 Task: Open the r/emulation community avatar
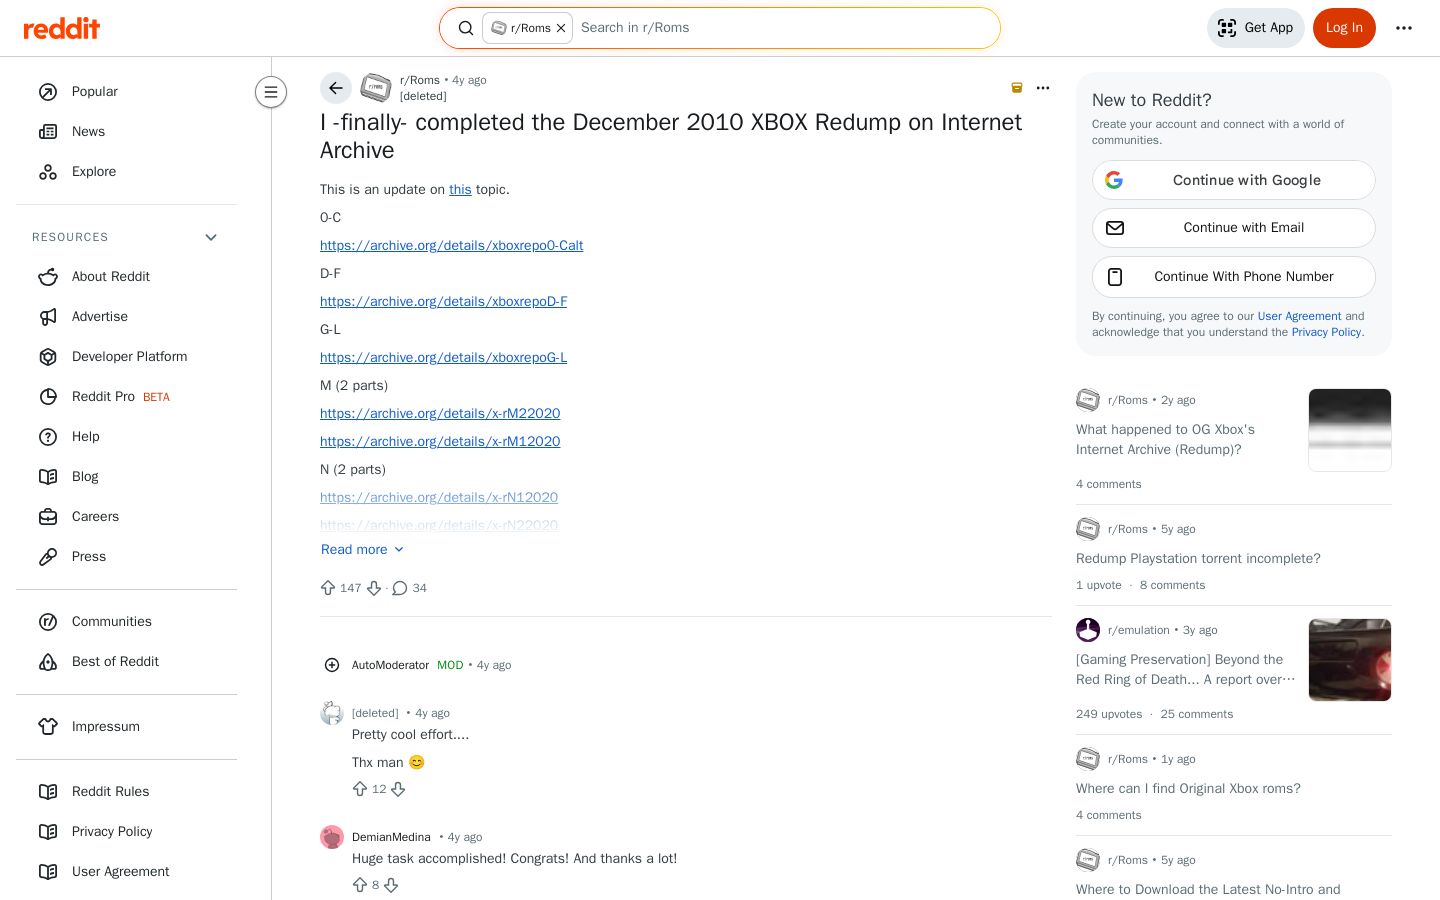pos(1088,630)
